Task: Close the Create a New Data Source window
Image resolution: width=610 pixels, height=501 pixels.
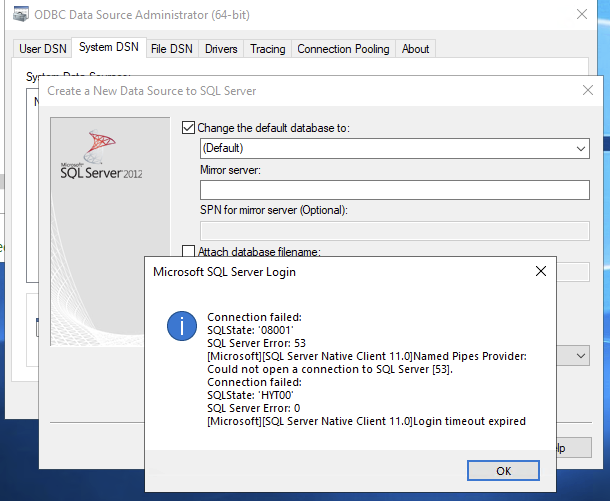Action: 587,90
